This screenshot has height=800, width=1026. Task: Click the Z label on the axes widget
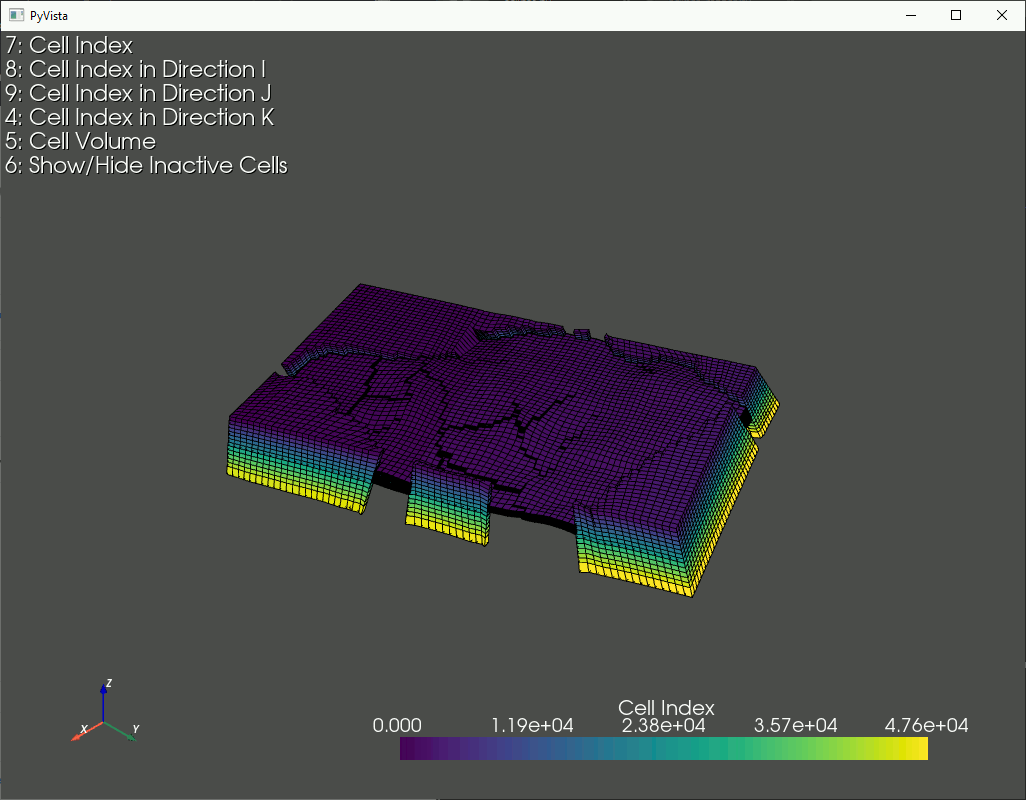107,683
